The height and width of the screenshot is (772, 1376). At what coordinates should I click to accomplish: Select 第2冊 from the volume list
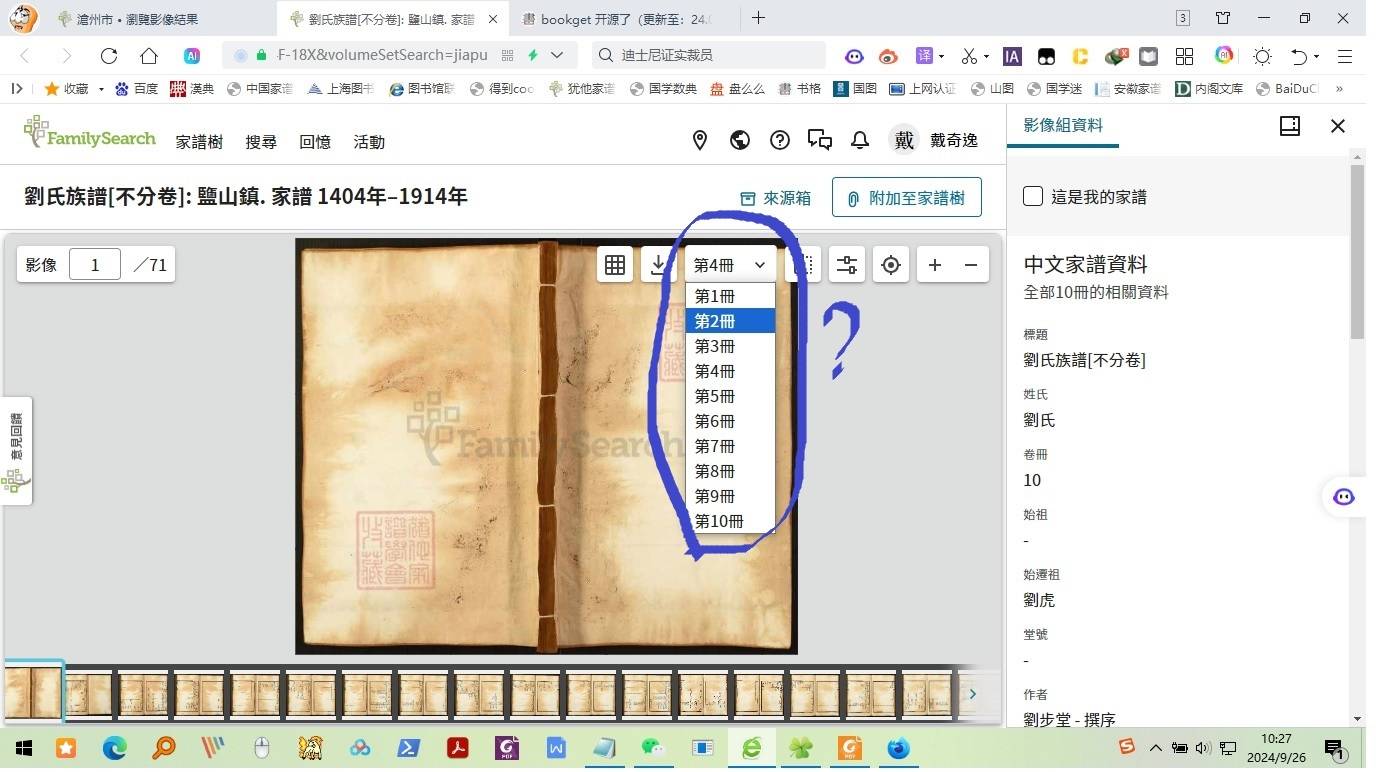pyautogui.click(x=730, y=321)
